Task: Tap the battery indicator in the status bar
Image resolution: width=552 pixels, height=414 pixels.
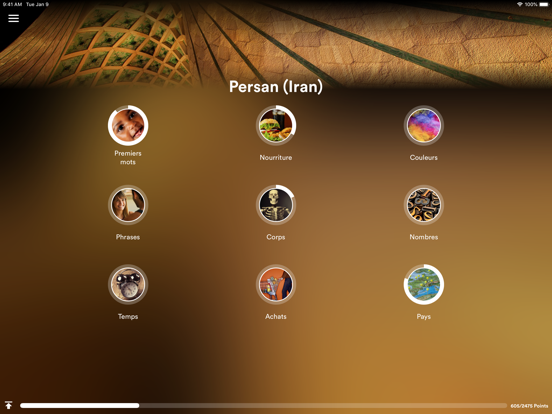Action: pyautogui.click(x=544, y=5)
